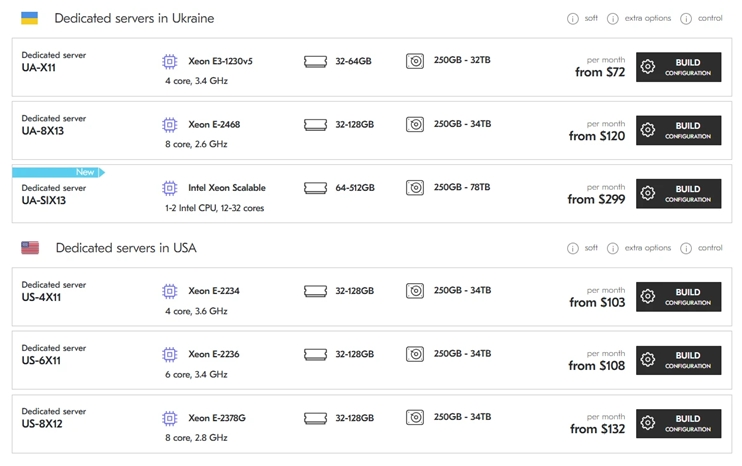
Task: Click the control info icon in the USA header
Action: tap(686, 248)
